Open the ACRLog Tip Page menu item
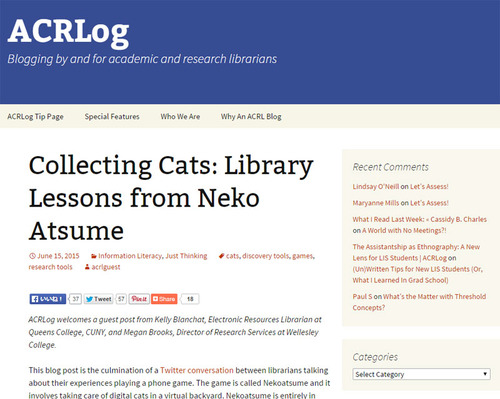Viewport: 500px width, 399px height. [35, 116]
